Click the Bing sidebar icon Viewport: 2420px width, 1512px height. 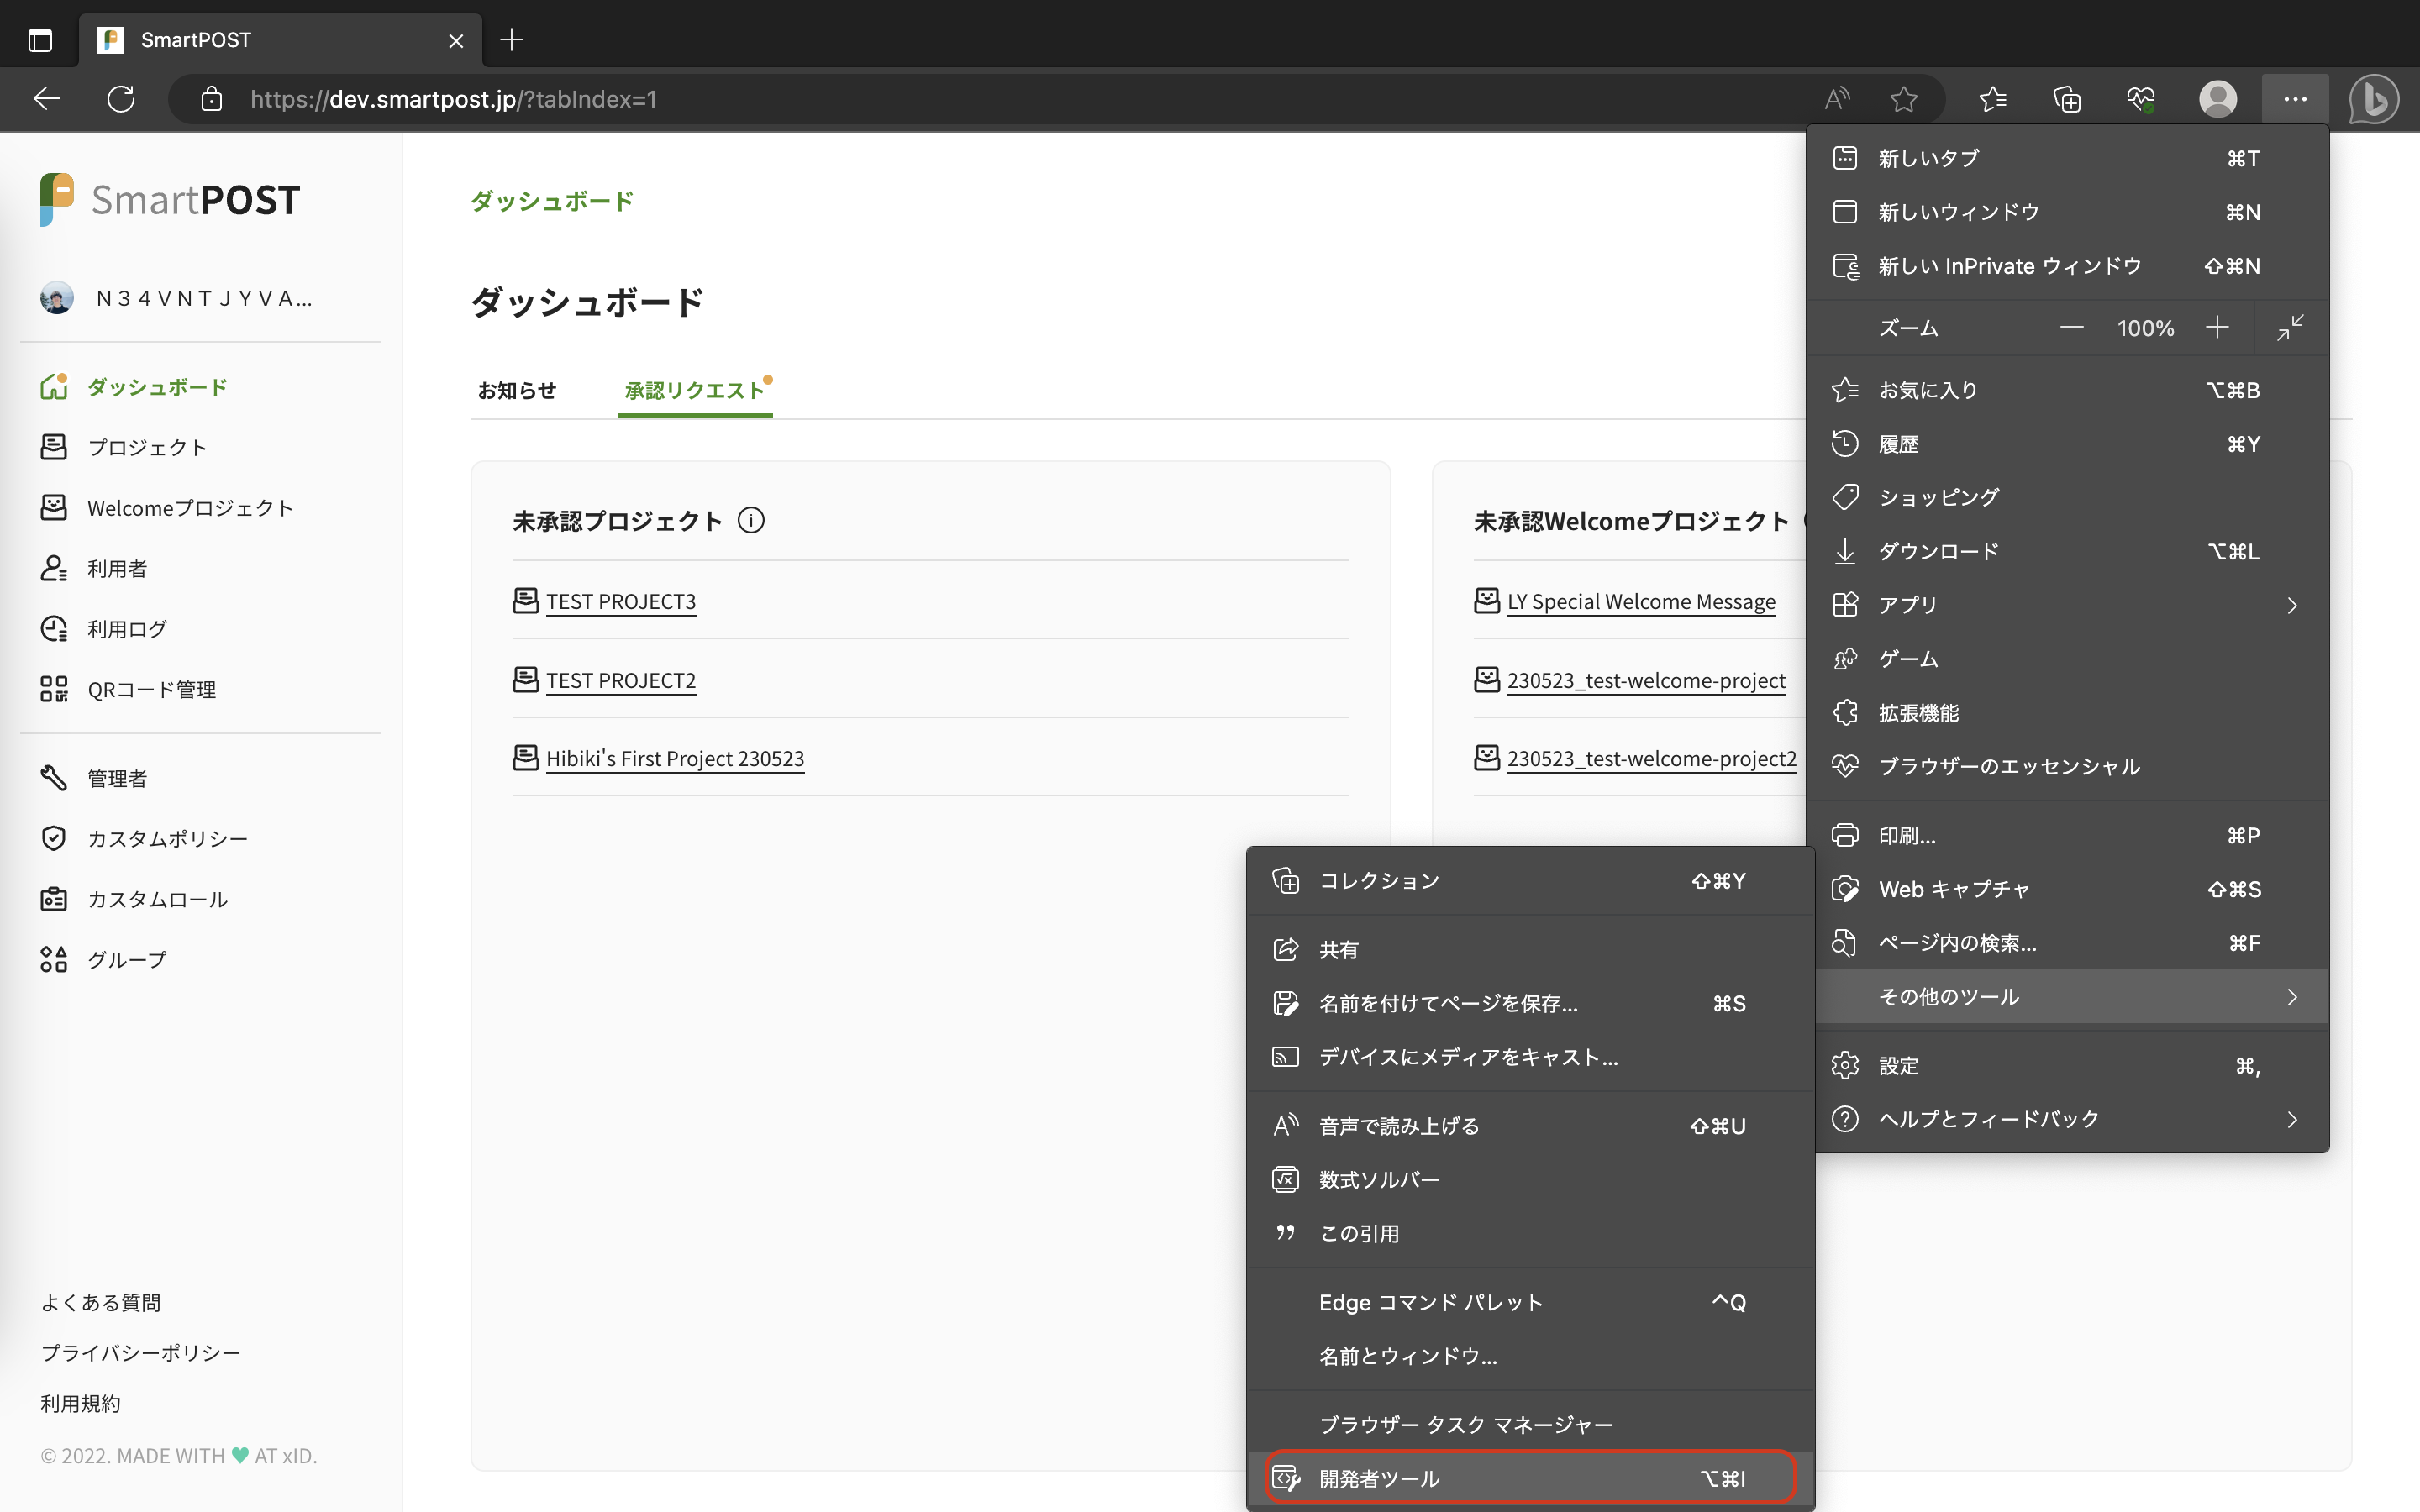(2373, 99)
